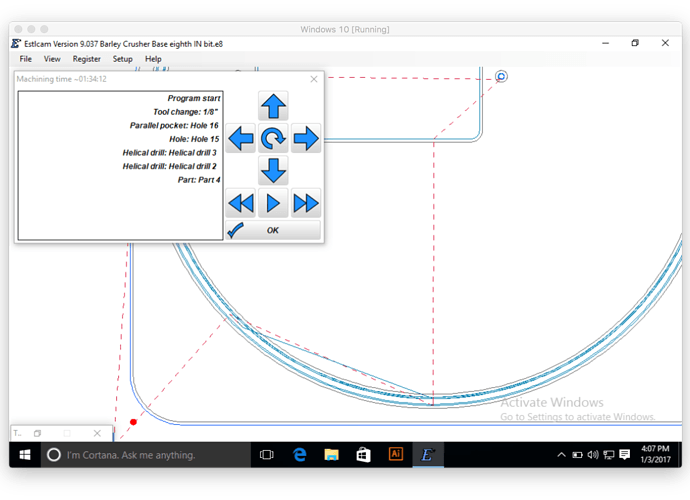Viewport: 690px width, 500px height.
Task: Minimize the Estlcam window
Action: click(x=606, y=43)
